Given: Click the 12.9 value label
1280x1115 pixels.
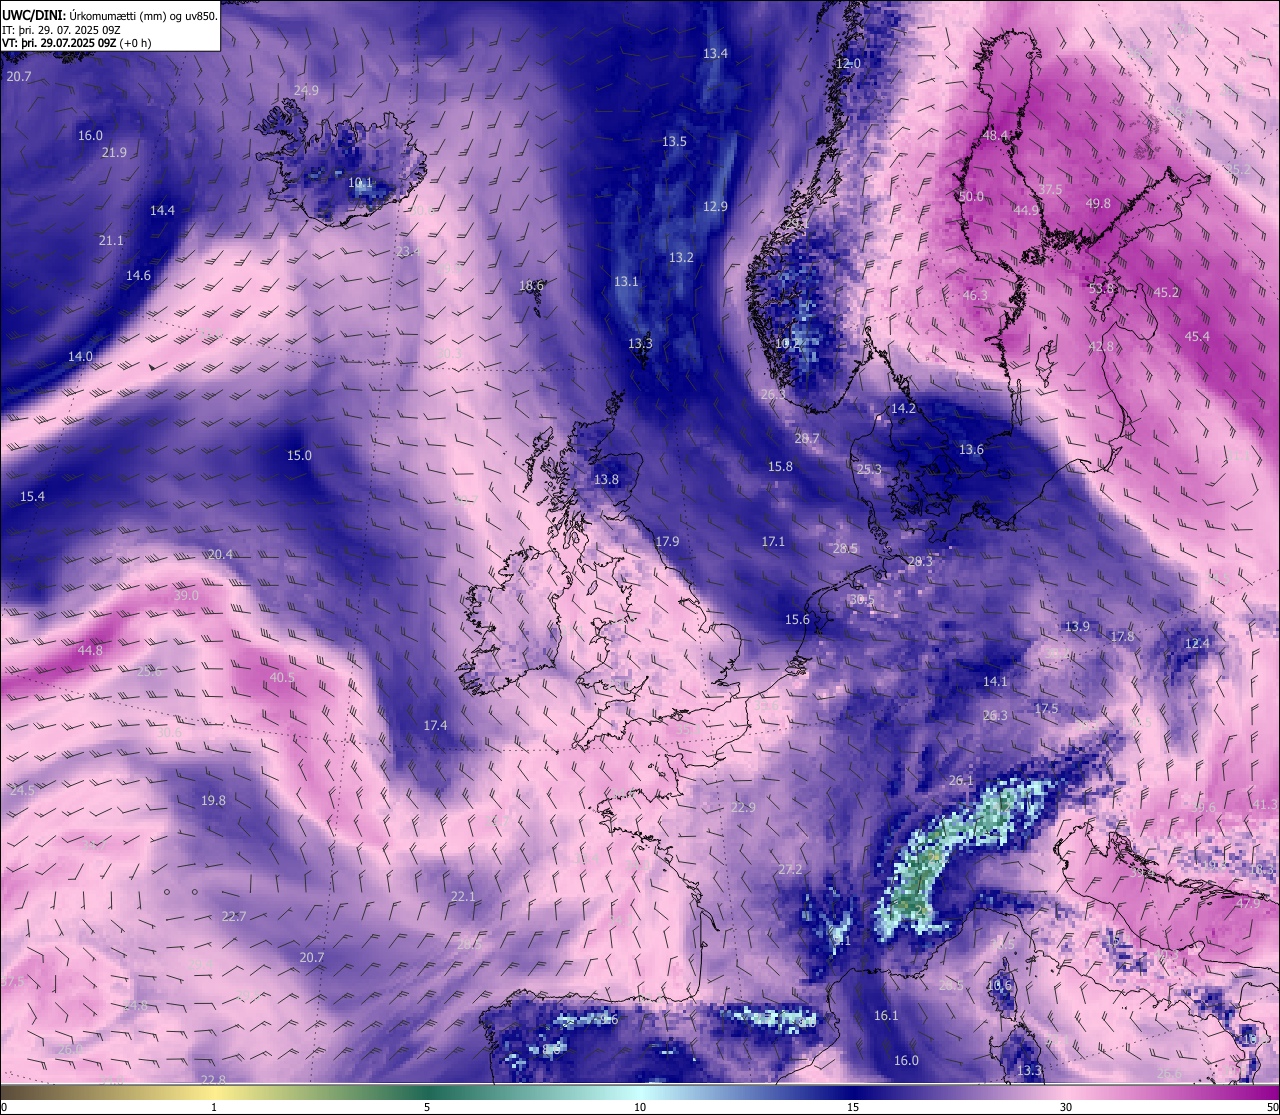Looking at the screenshot, I should pyautogui.click(x=715, y=206).
